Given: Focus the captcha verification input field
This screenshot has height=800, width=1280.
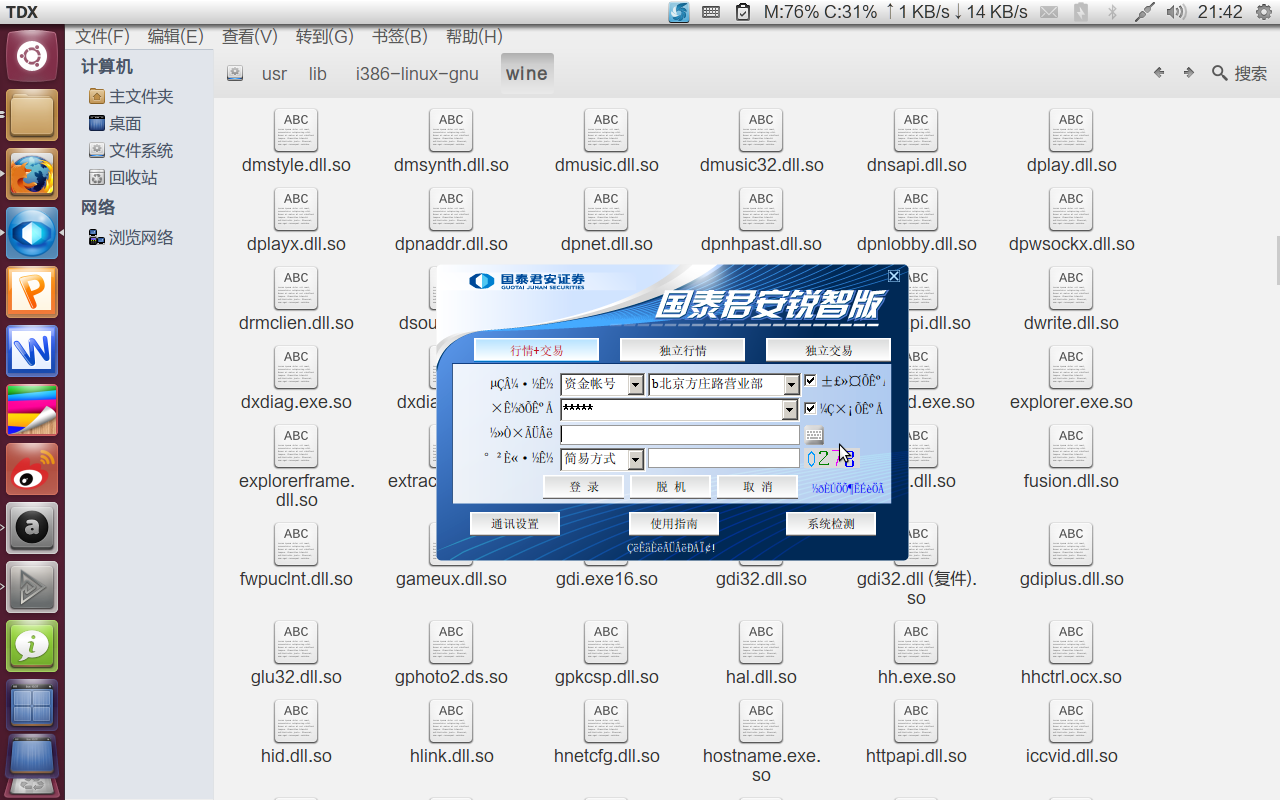Looking at the screenshot, I should [724, 459].
